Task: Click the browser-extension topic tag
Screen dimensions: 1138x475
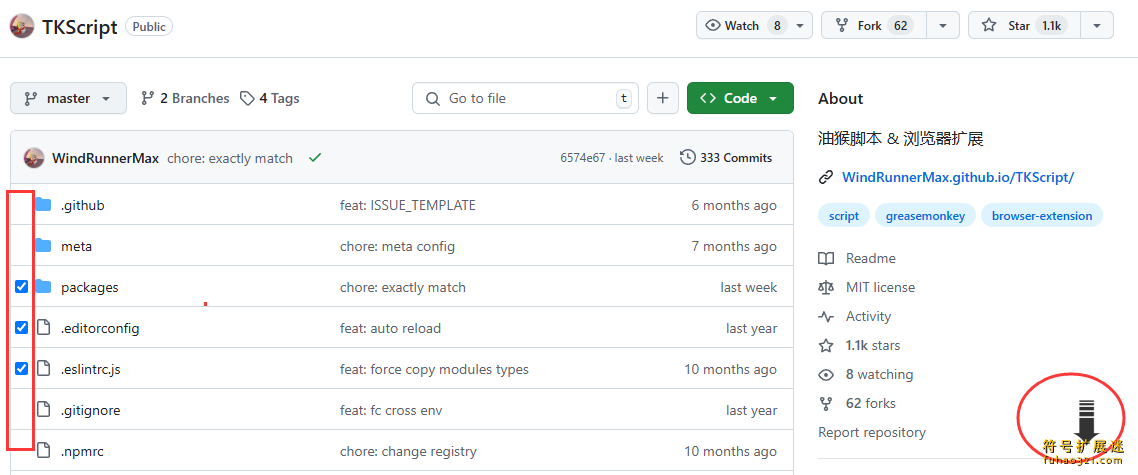Action: pos(1042,216)
